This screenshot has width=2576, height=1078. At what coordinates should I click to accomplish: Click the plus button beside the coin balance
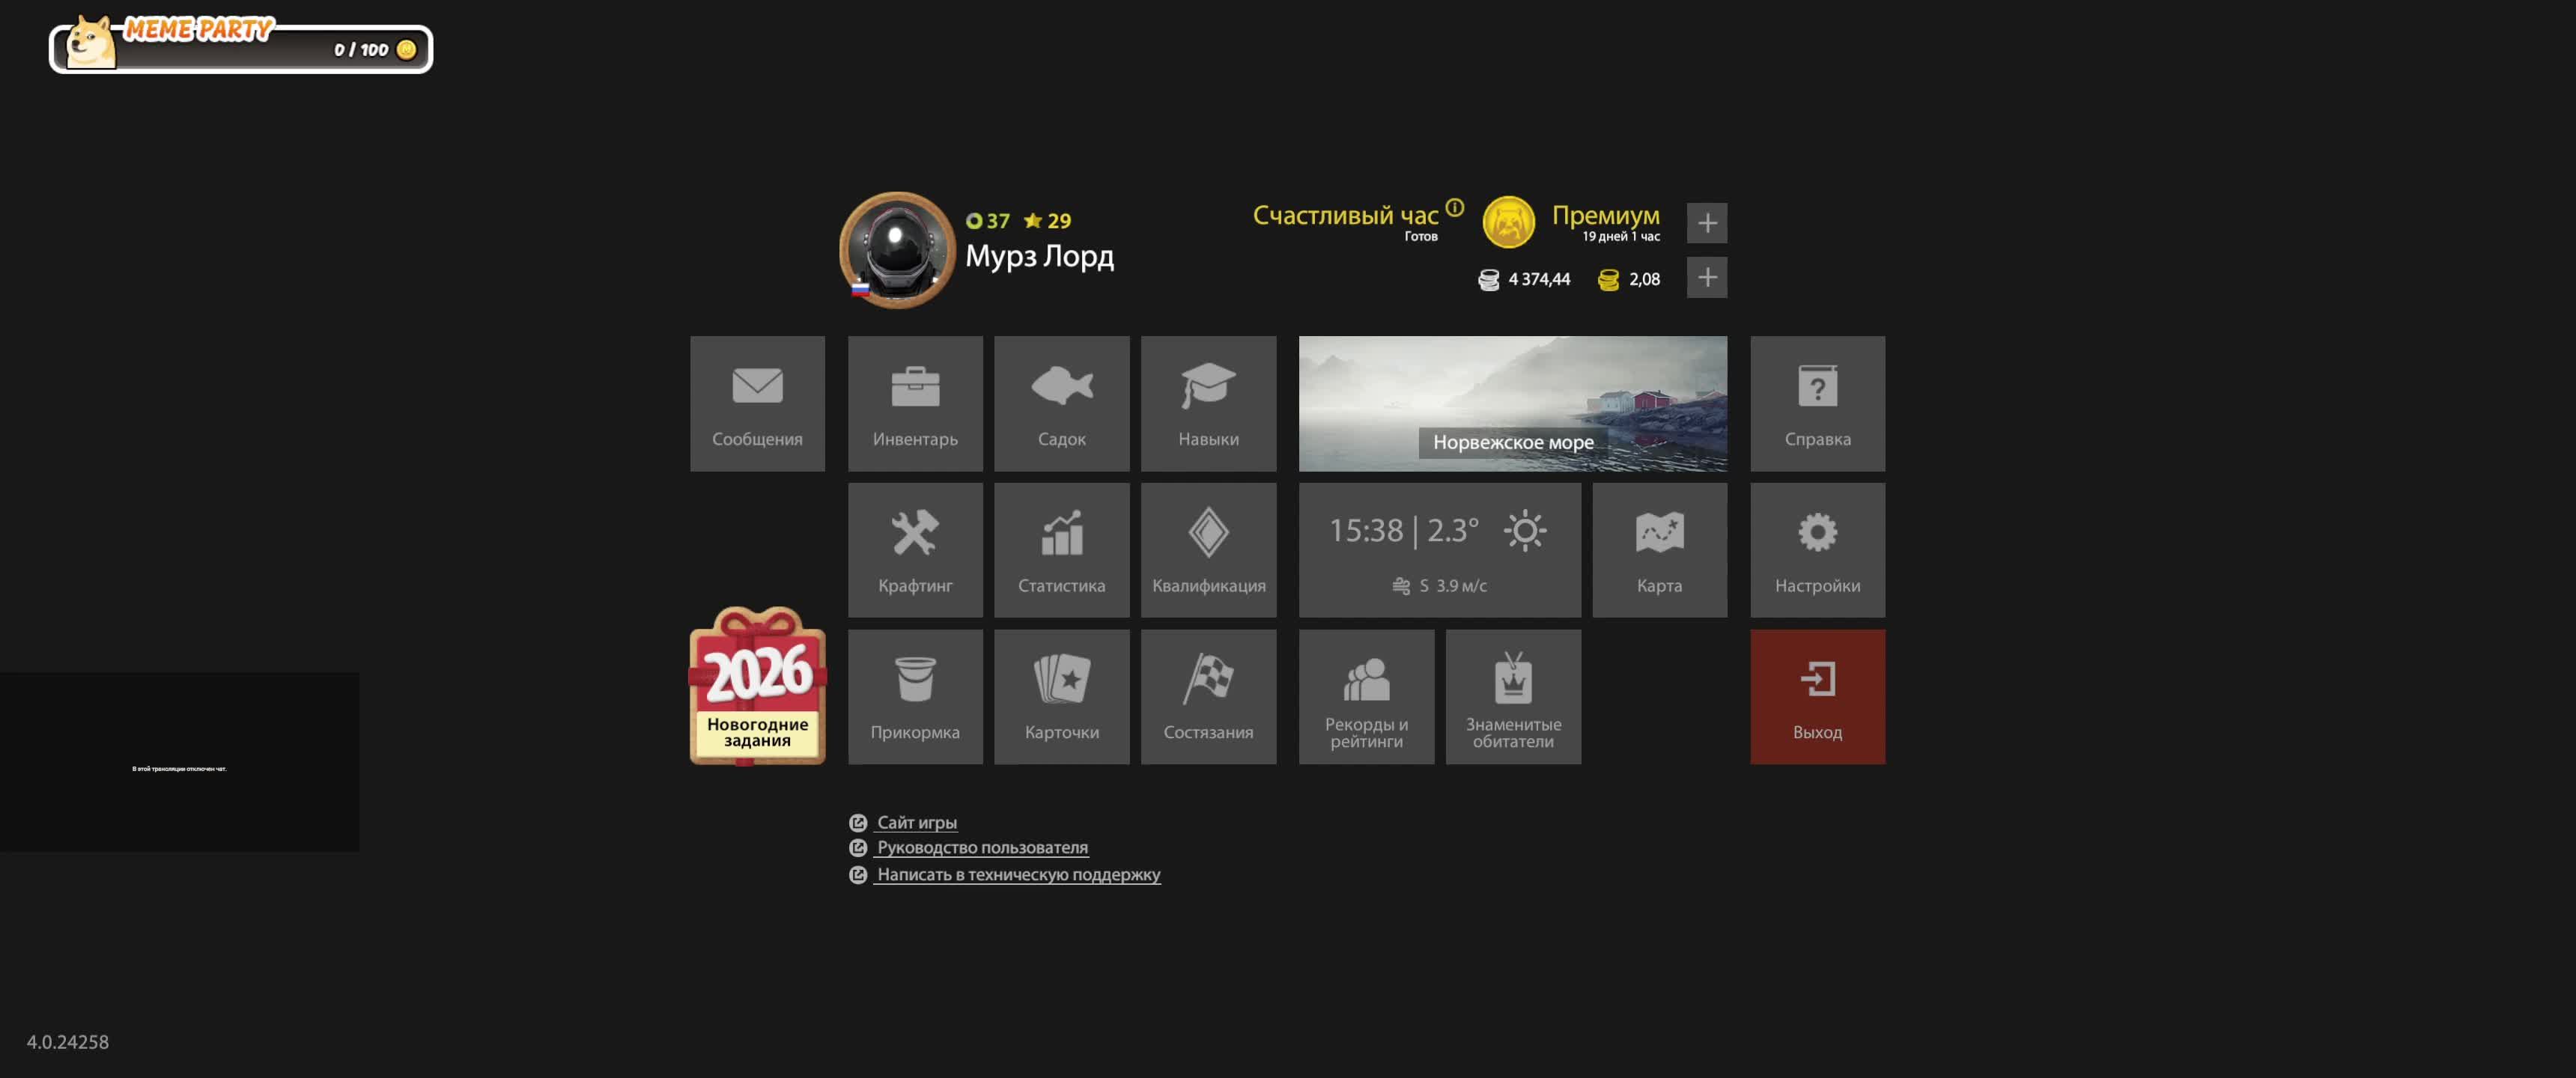click(x=1707, y=277)
